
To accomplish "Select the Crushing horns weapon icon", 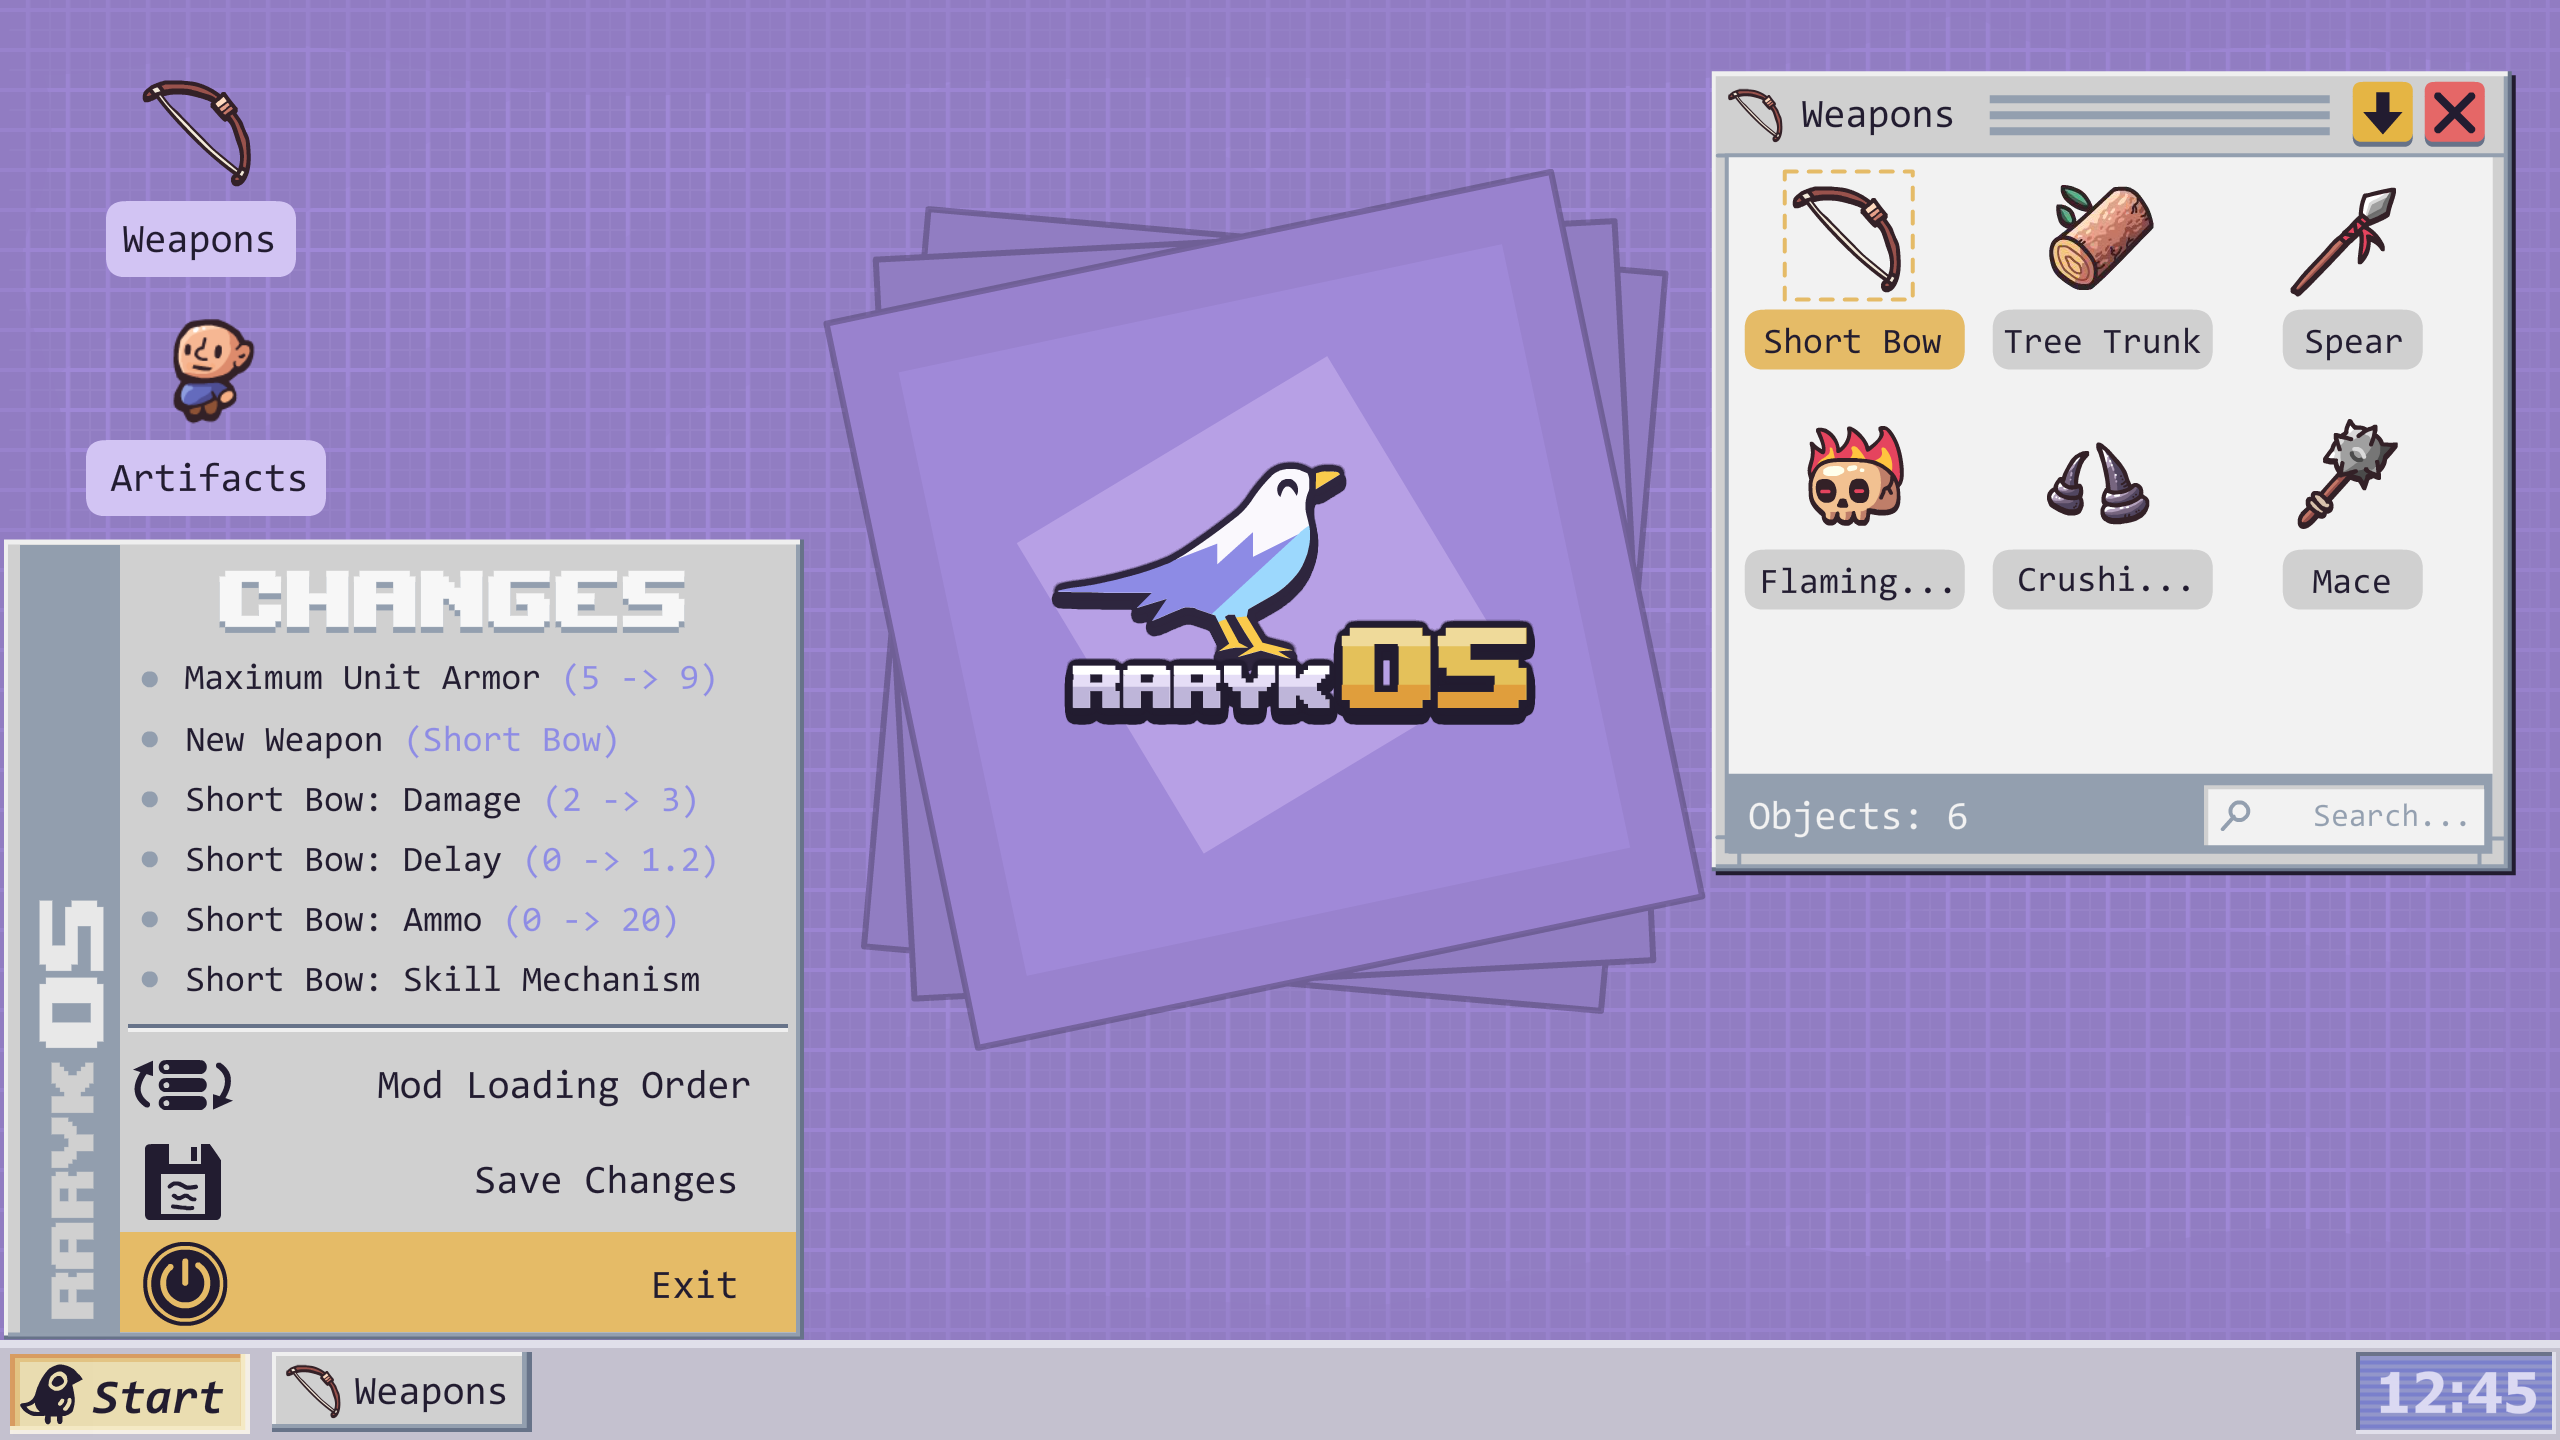I will (x=2099, y=482).
